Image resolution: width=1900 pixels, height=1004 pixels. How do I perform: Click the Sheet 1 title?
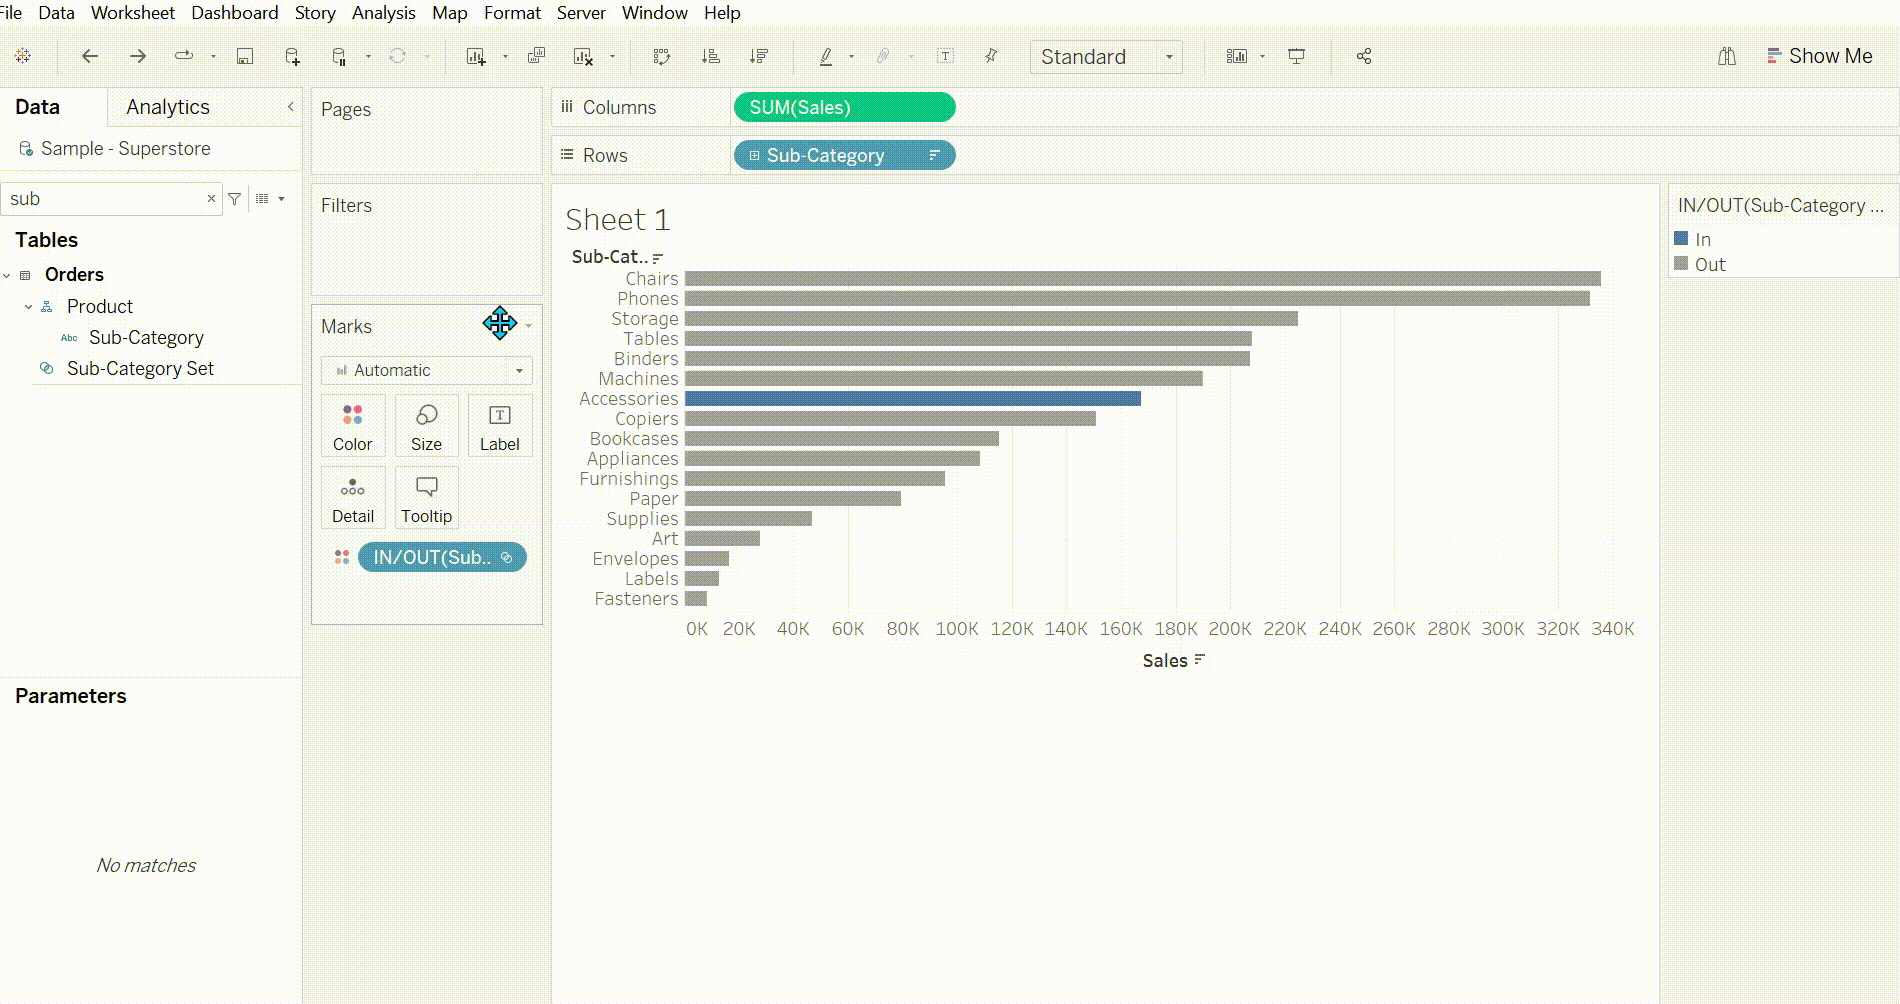coord(618,220)
